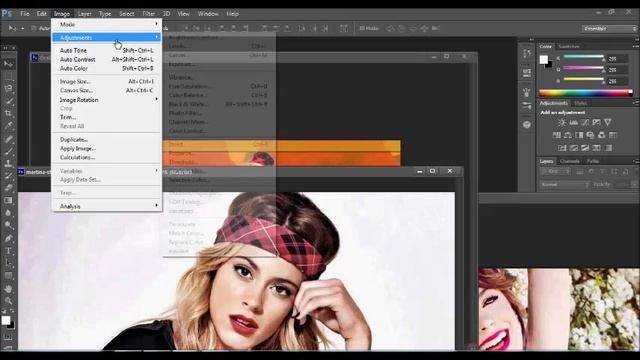
Task: Select the Eyedropper tool
Action: [8, 126]
